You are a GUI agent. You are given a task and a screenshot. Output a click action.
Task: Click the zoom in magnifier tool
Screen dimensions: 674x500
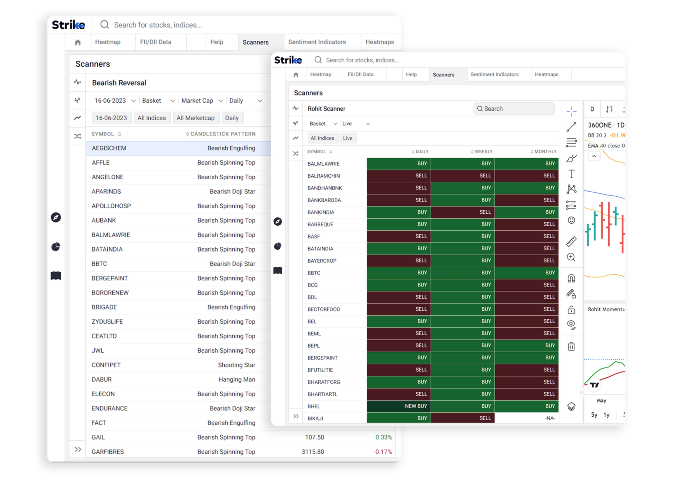(x=571, y=257)
